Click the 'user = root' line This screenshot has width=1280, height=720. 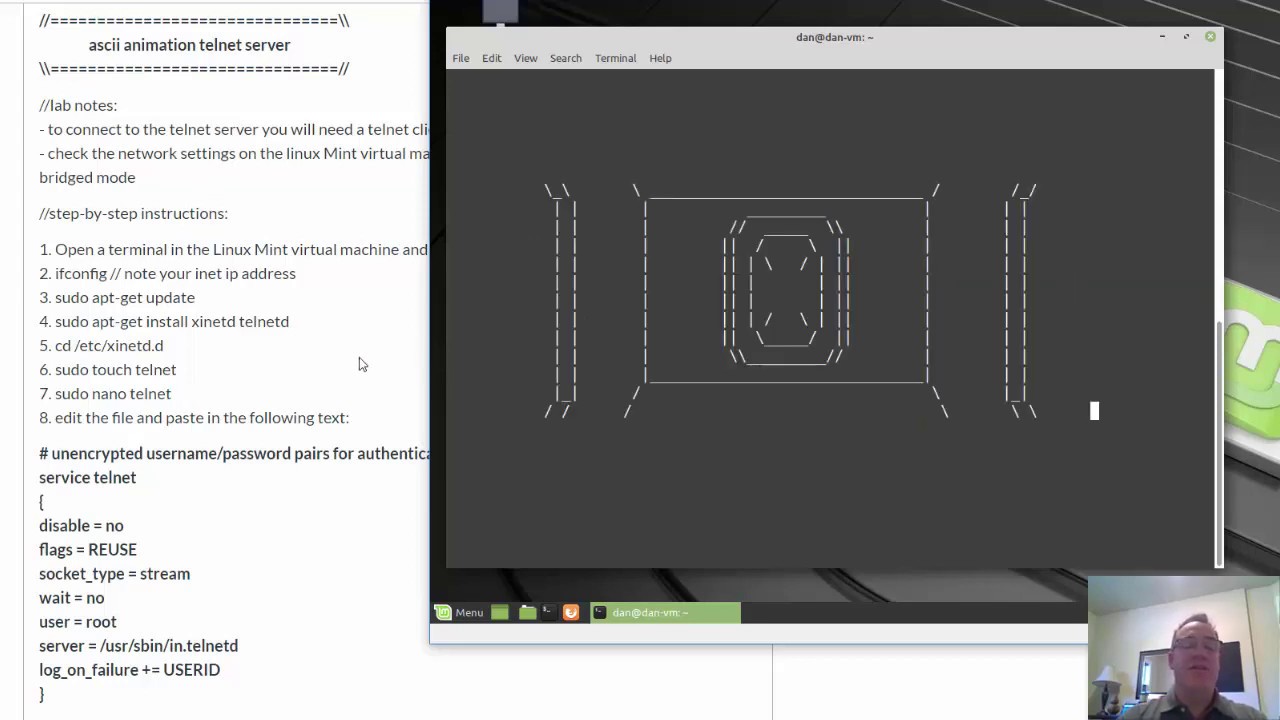(78, 621)
